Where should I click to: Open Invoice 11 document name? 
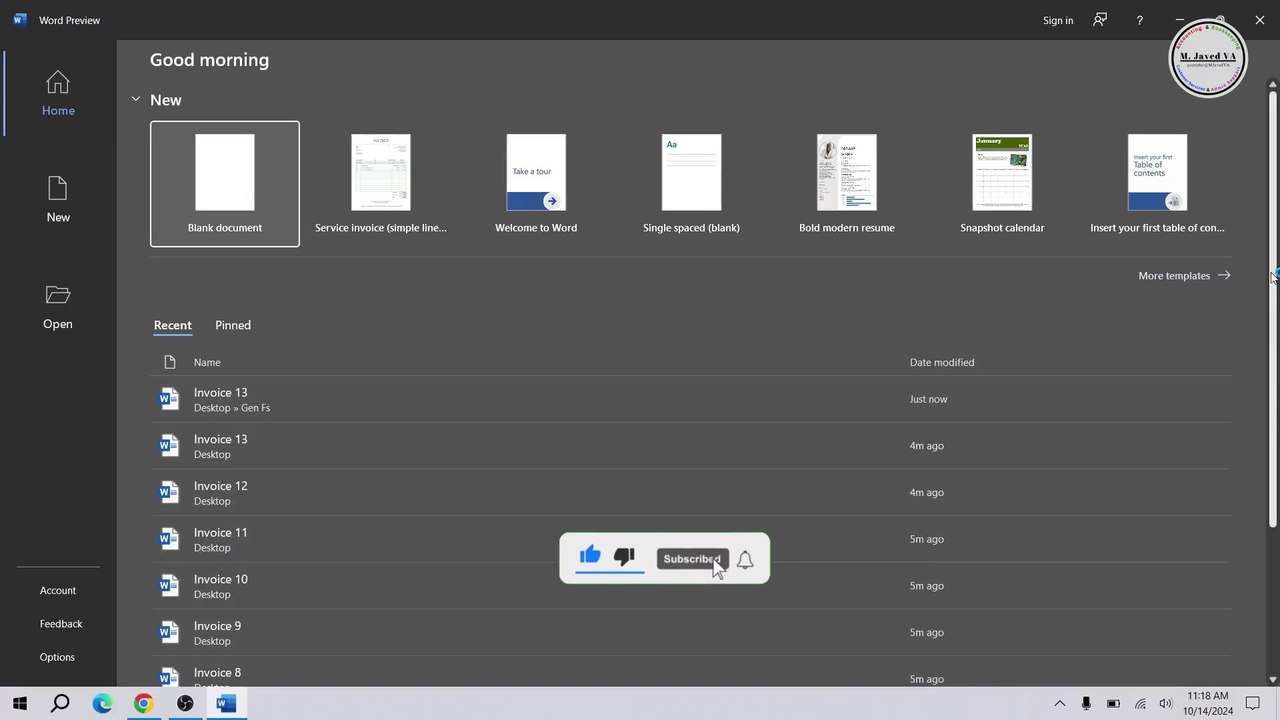coord(221,533)
